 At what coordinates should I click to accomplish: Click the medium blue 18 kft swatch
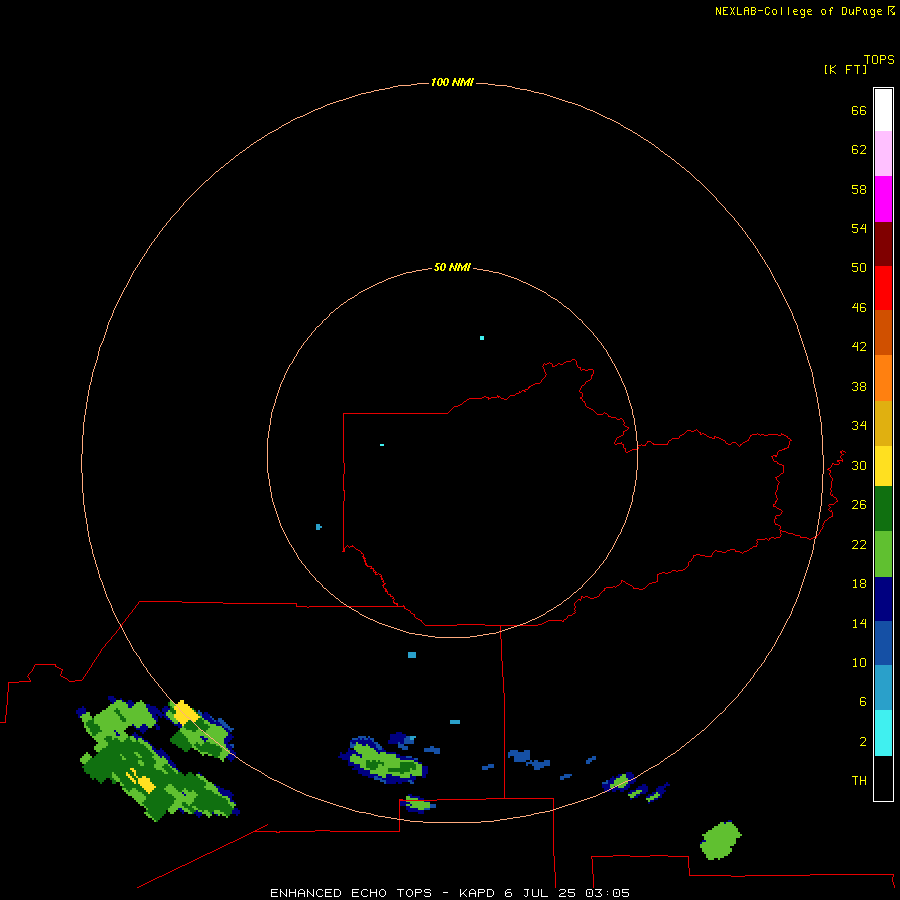pyautogui.click(x=883, y=643)
